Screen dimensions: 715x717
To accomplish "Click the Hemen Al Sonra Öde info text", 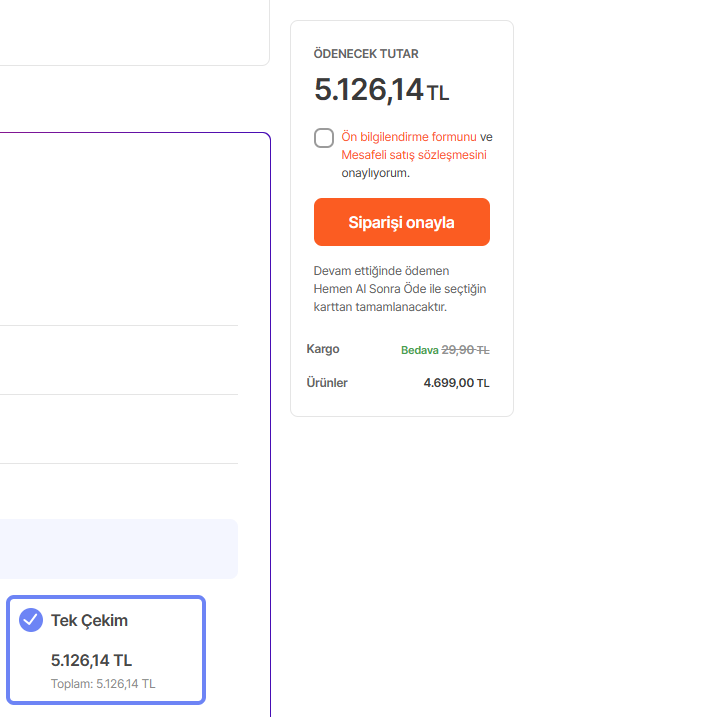I will pyautogui.click(x=399, y=289).
